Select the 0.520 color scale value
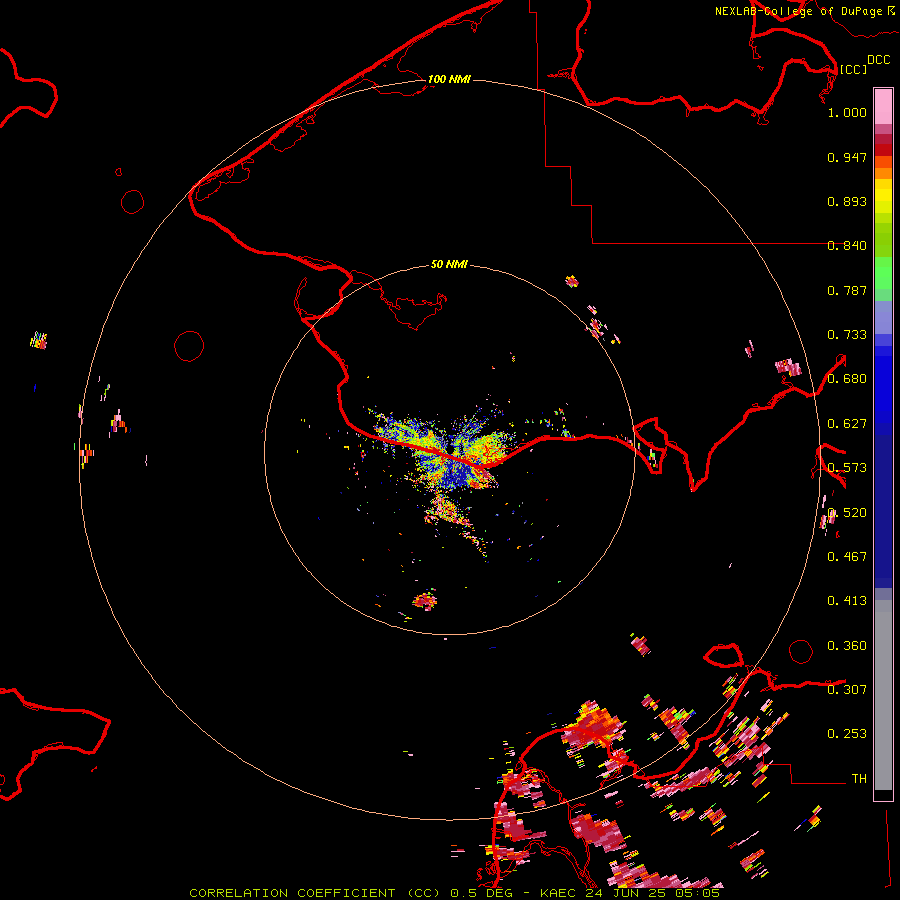Image resolution: width=900 pixels, height=900 pixels. pyautogui.click(x=847, y=513)
